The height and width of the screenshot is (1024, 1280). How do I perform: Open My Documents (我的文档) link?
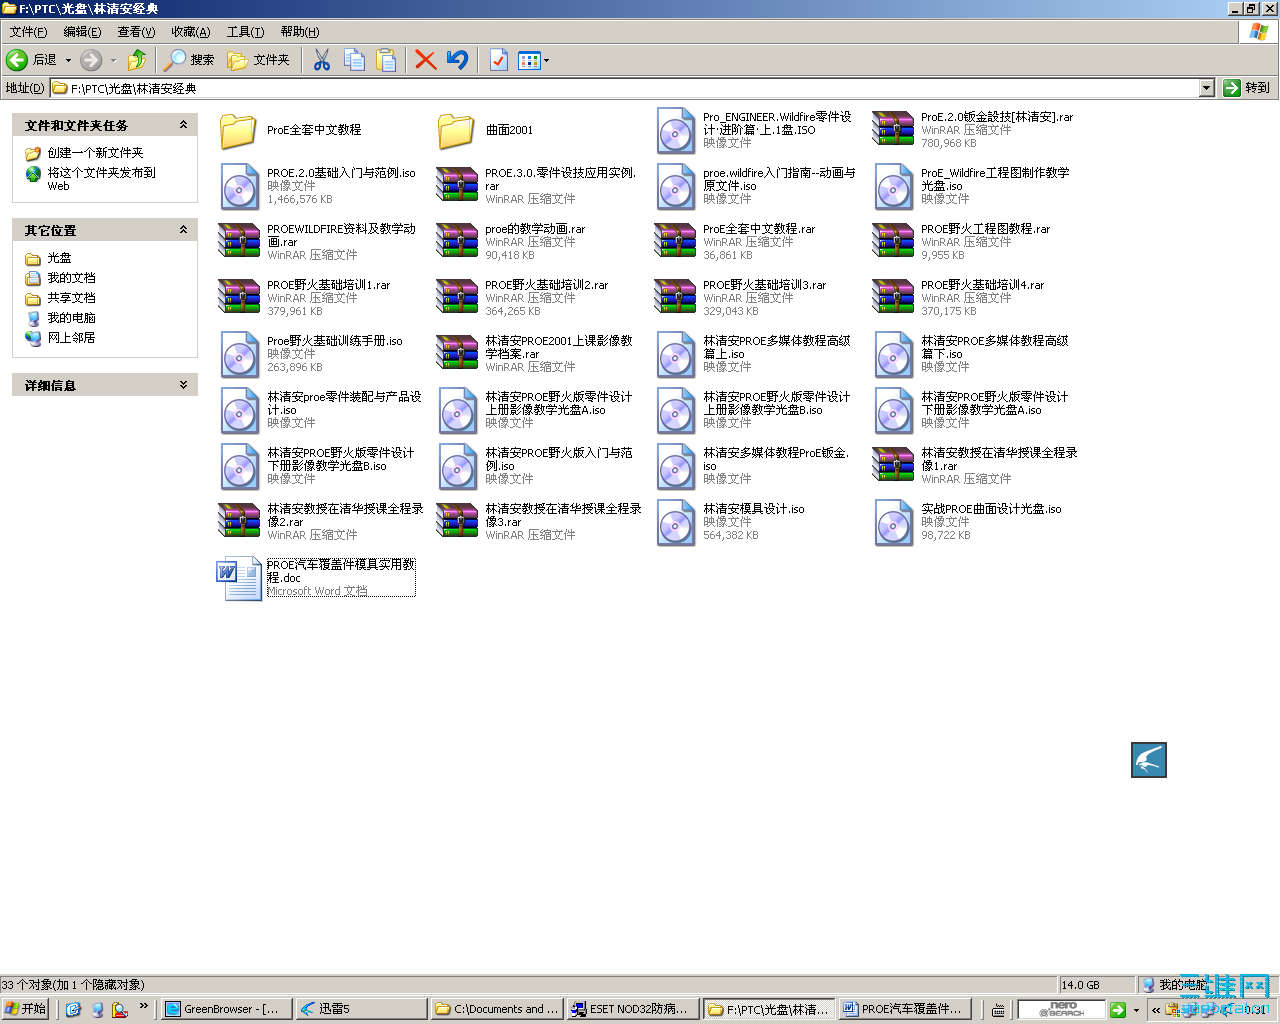71,278
